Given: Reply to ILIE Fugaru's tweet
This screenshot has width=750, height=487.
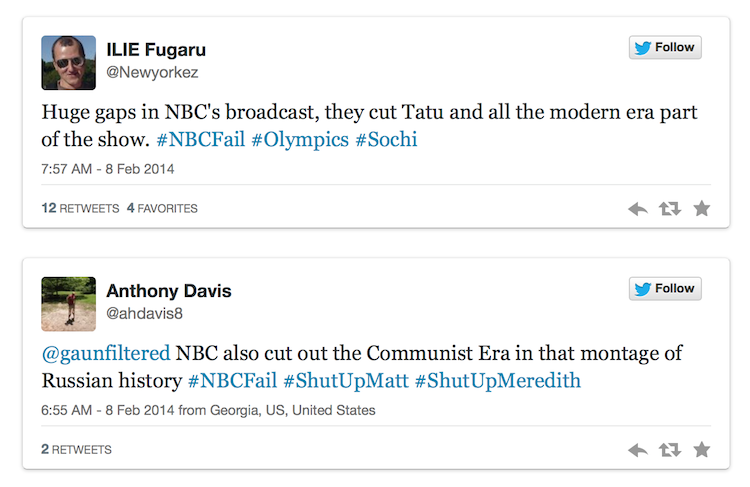Looking at the screenshot, I should [638, 209].
